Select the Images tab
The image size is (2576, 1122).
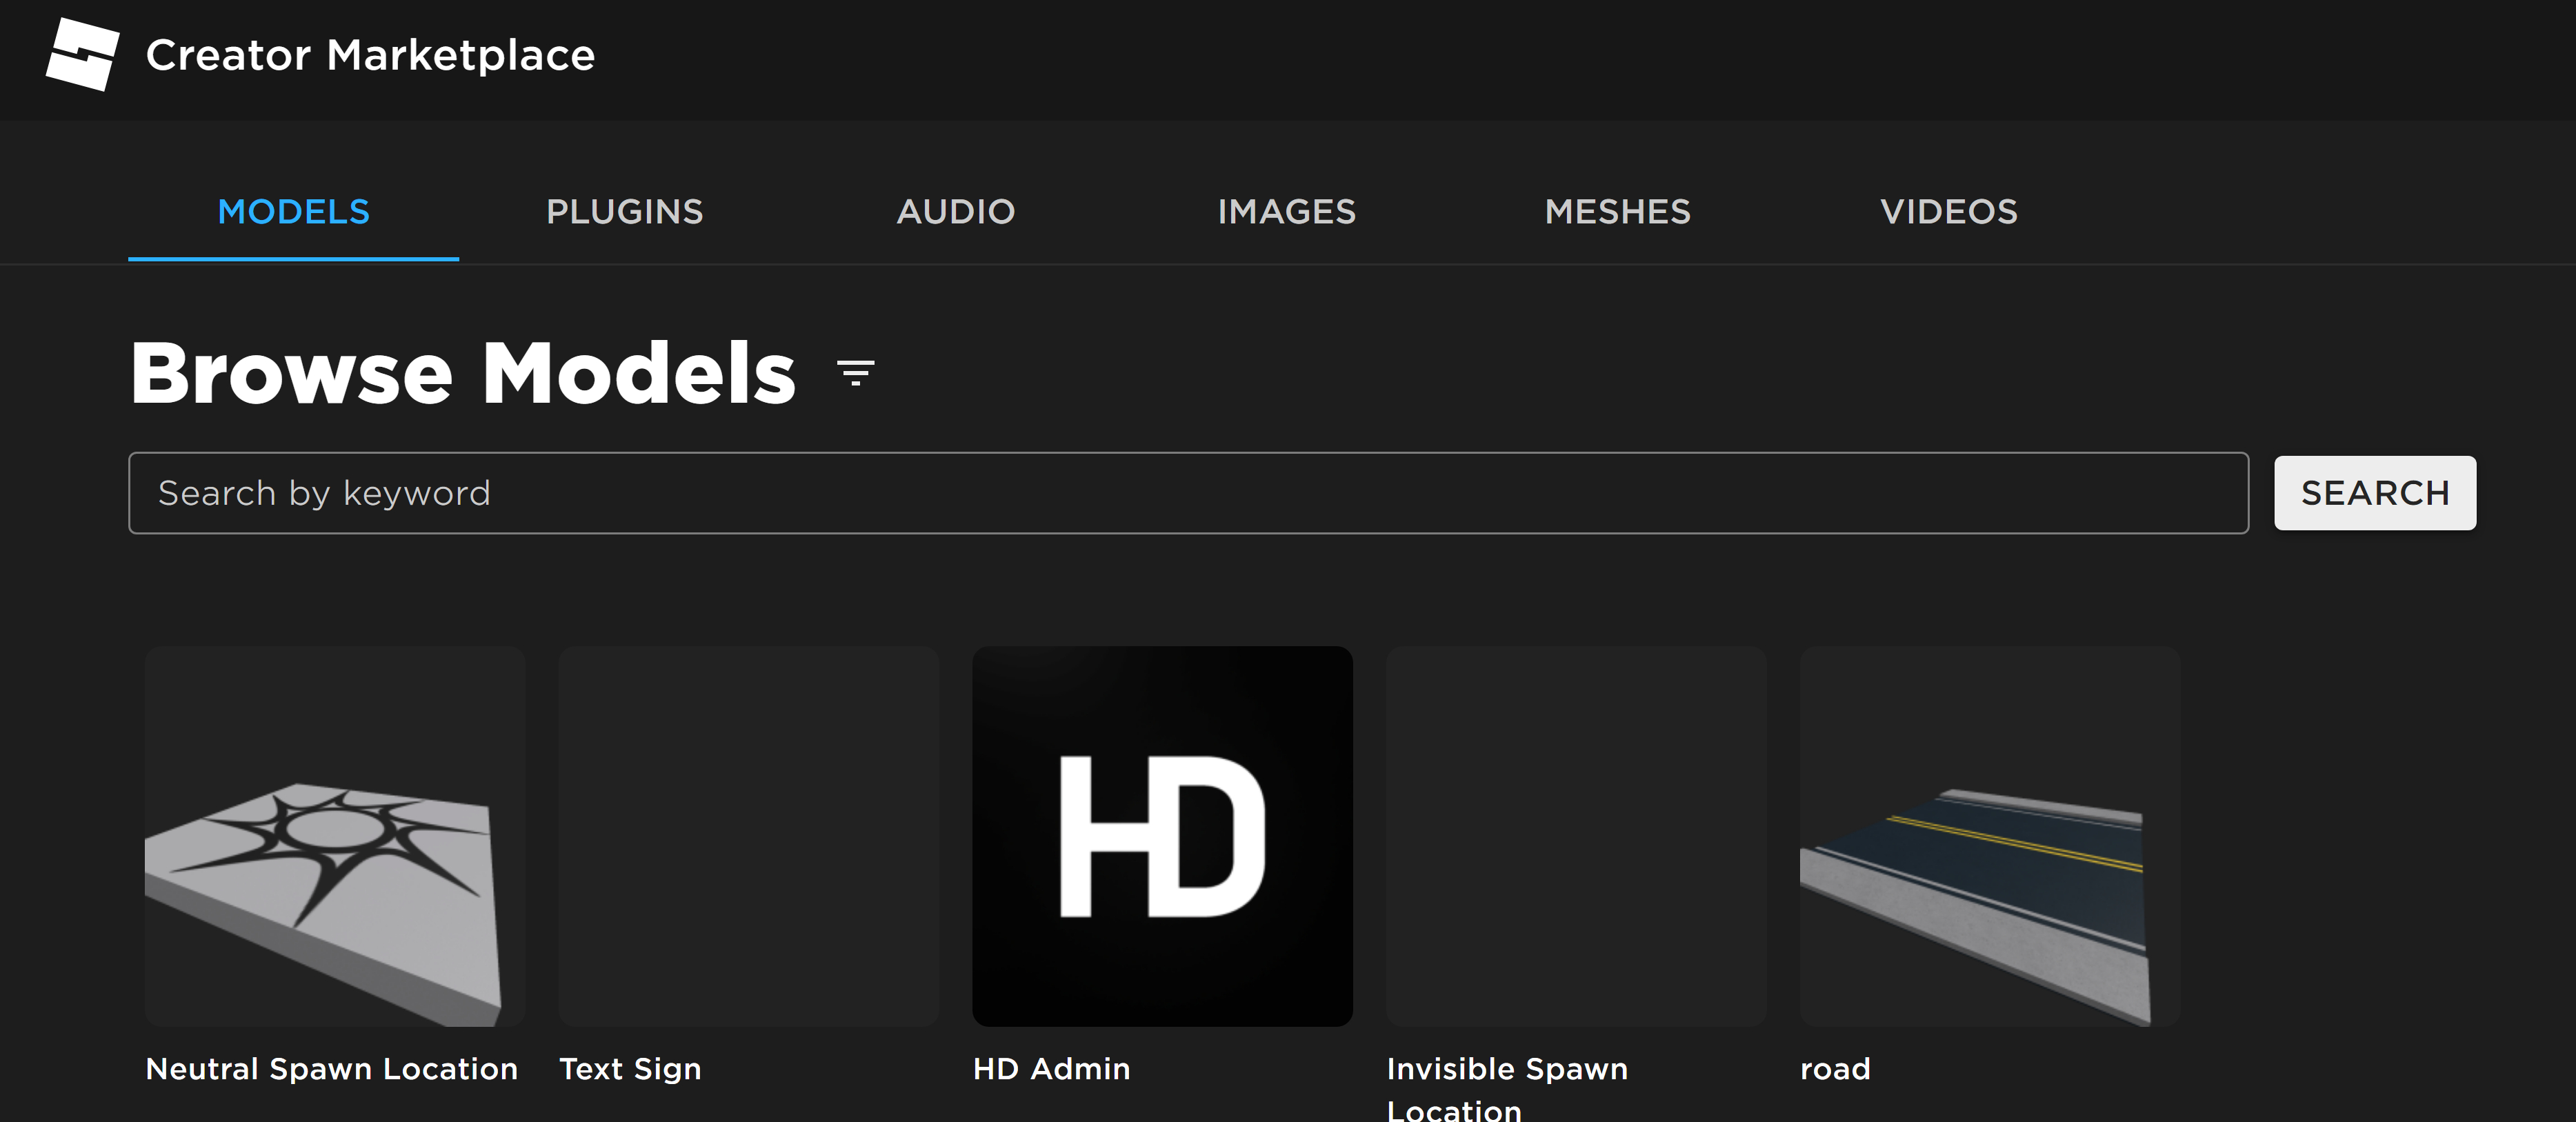click(x=1286, y=212)
